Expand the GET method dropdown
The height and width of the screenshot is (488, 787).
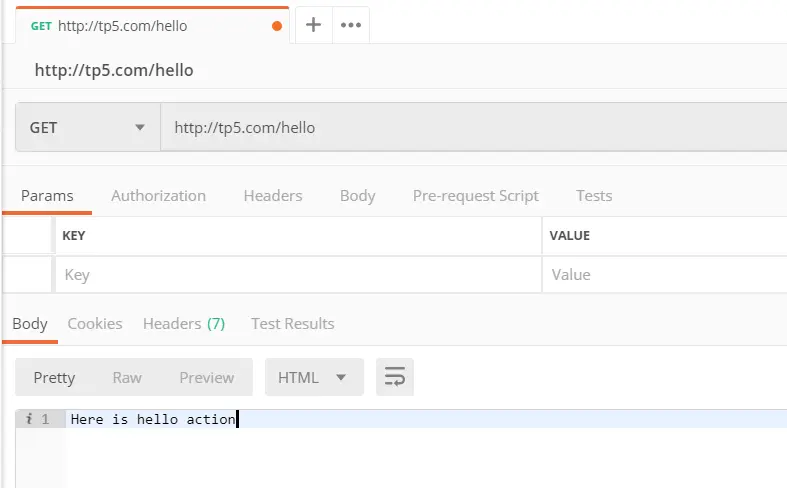click(x=88, y=128)
